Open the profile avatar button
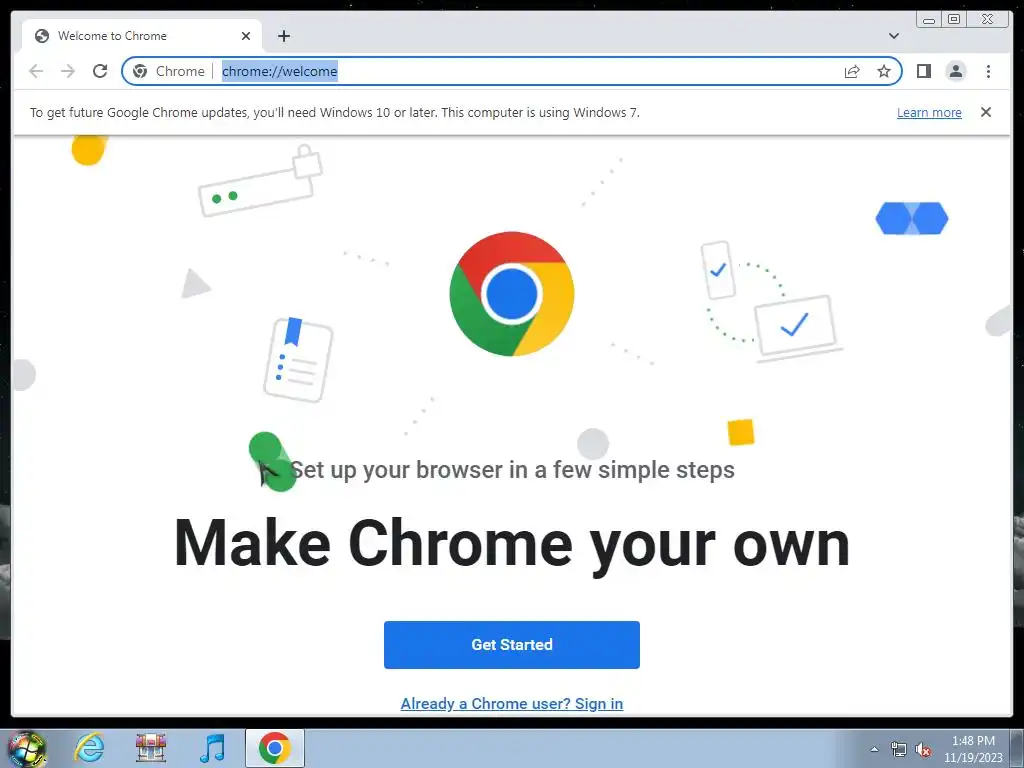This screenshot has height=768, width=1024. [955, 71]
